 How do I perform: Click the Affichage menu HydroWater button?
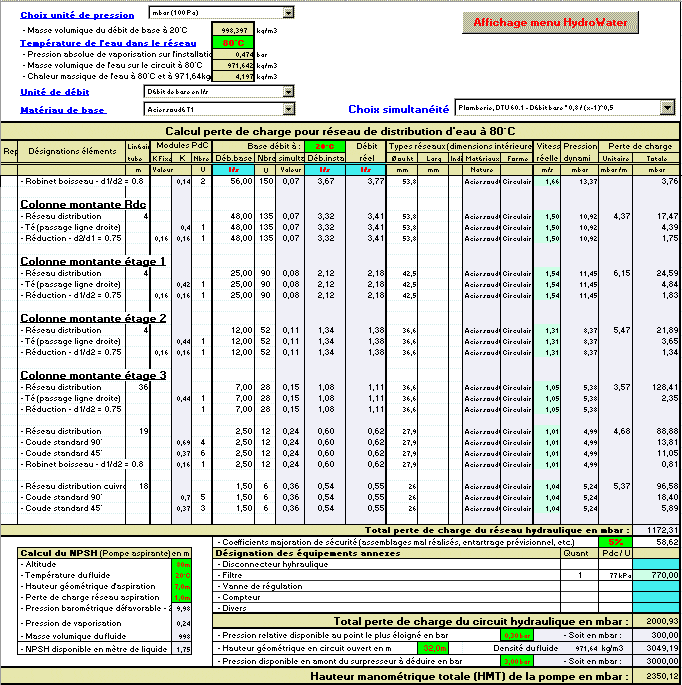pyautogui.click(x=550, y=23)
